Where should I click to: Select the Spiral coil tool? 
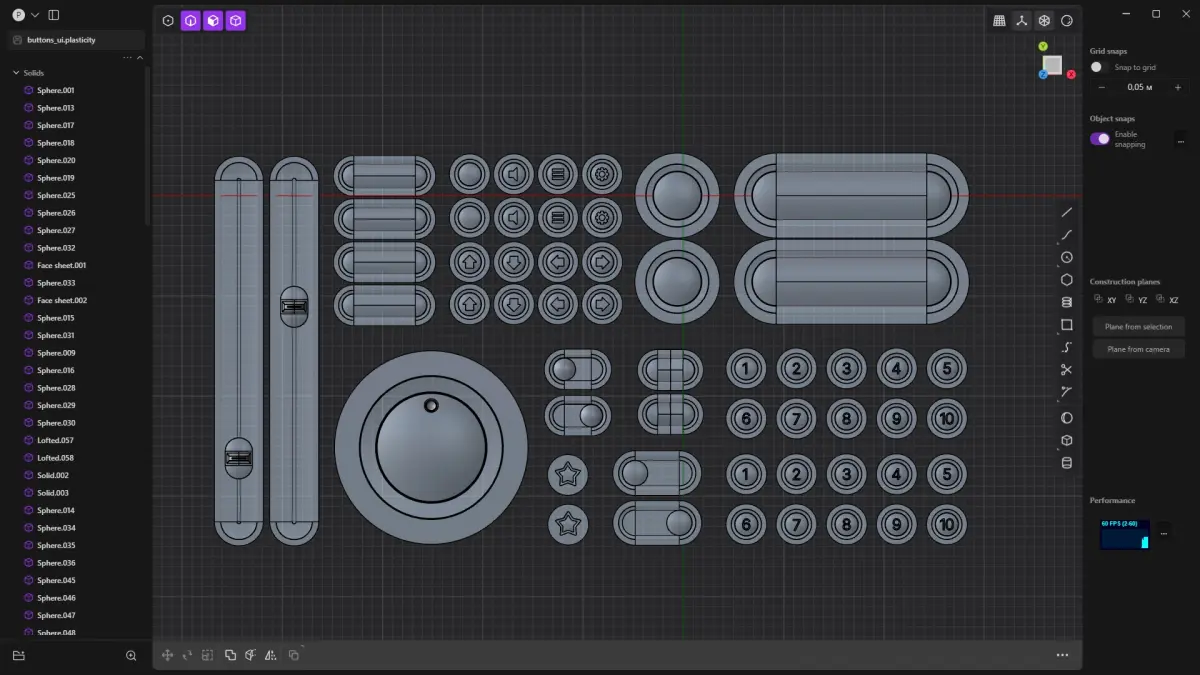(1067, 302)
